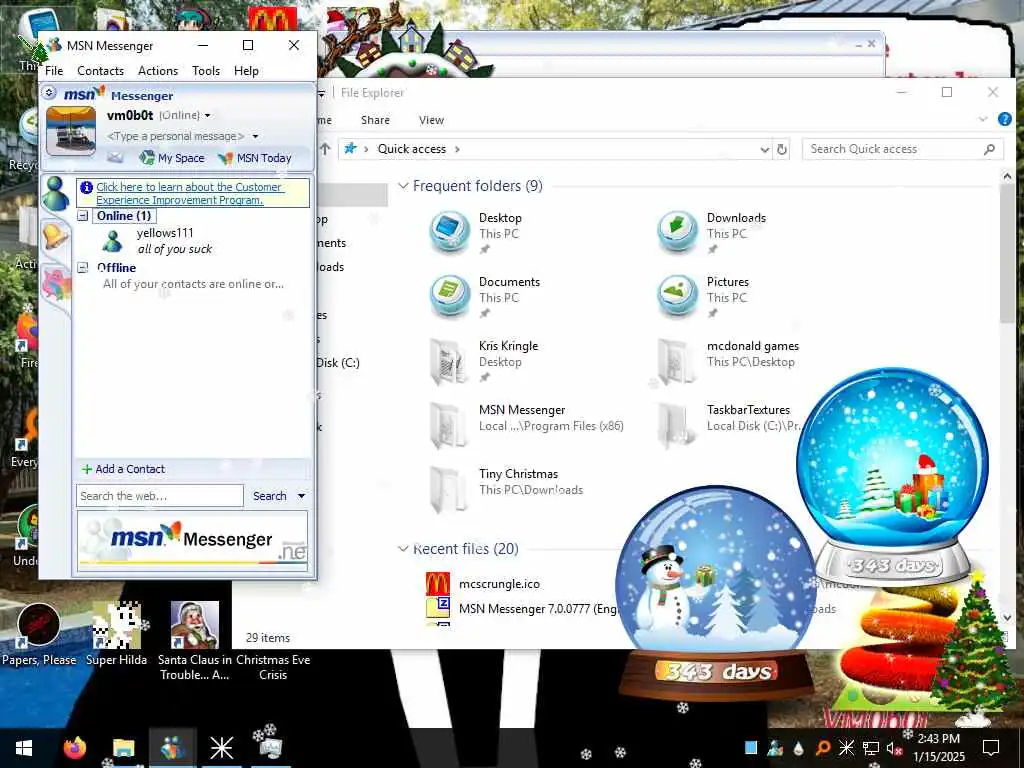The height and width of the screenshot is (768, 1024).
Task: Select the colorful third sidebar tab in Messenger
Action: click(x=56, y=284)
